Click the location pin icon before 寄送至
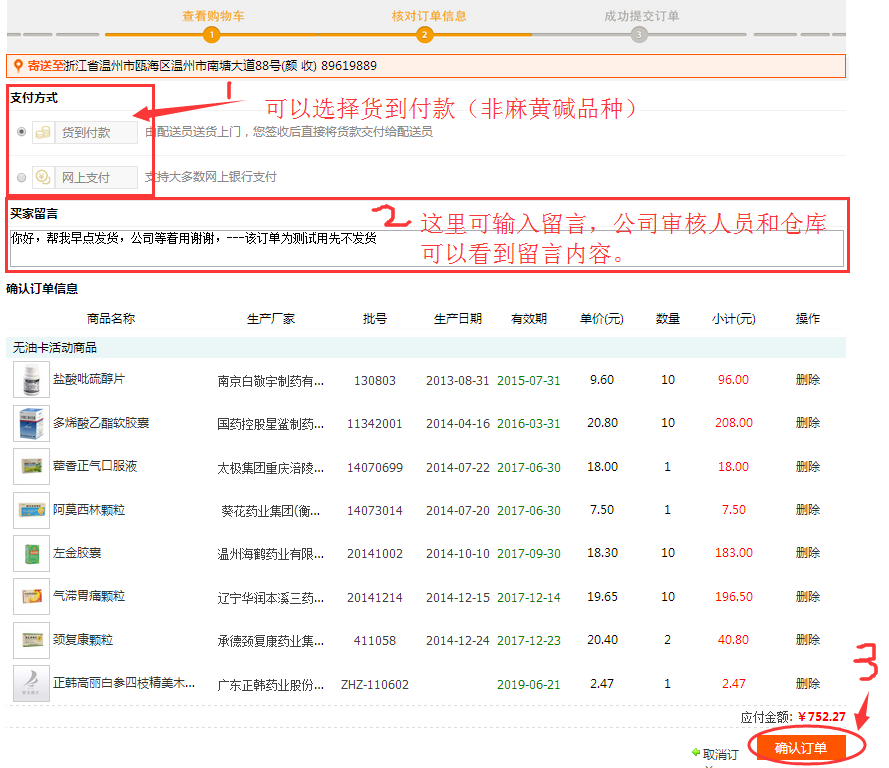The width and height of the screenshot is (889, 768). (18, 66)
